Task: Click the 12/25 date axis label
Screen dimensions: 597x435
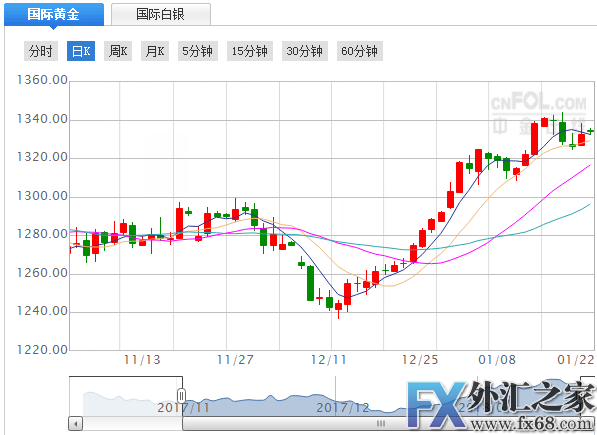Action: pos(420,360)
